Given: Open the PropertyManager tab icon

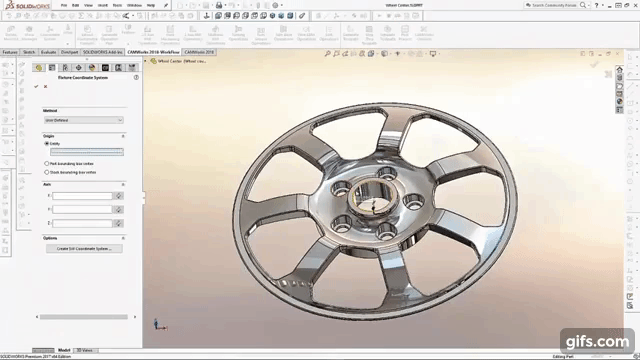Looking at the screenshot, I should pos(52,68).
